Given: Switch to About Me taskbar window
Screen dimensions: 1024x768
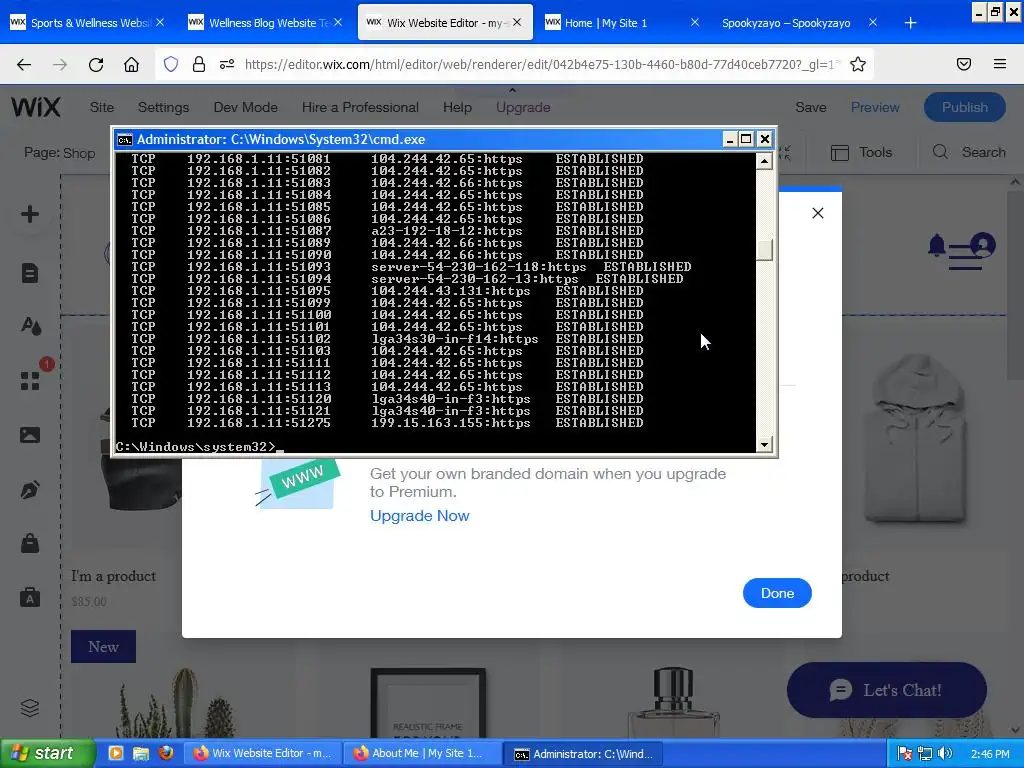Looking at the screenshot, I should [423, 753].
